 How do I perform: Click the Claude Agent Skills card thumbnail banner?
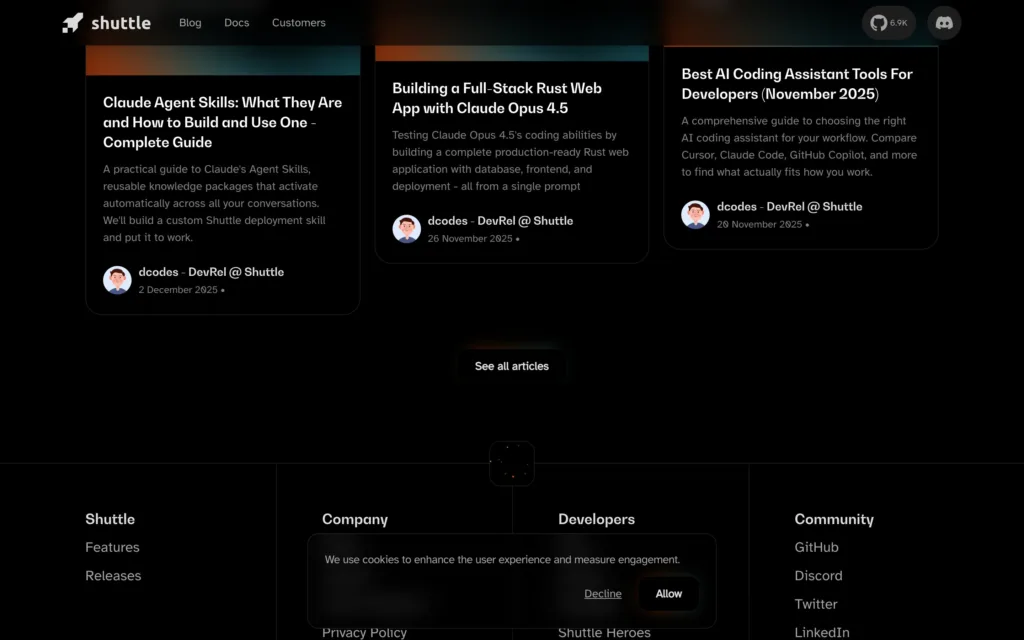pos(223,60)
